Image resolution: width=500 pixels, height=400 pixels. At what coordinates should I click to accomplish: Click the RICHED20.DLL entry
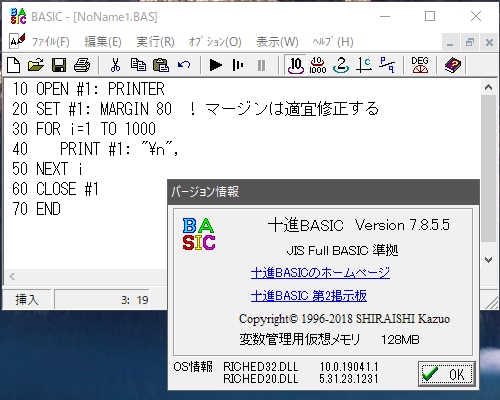pyautogui.click(x=261, y=379)
